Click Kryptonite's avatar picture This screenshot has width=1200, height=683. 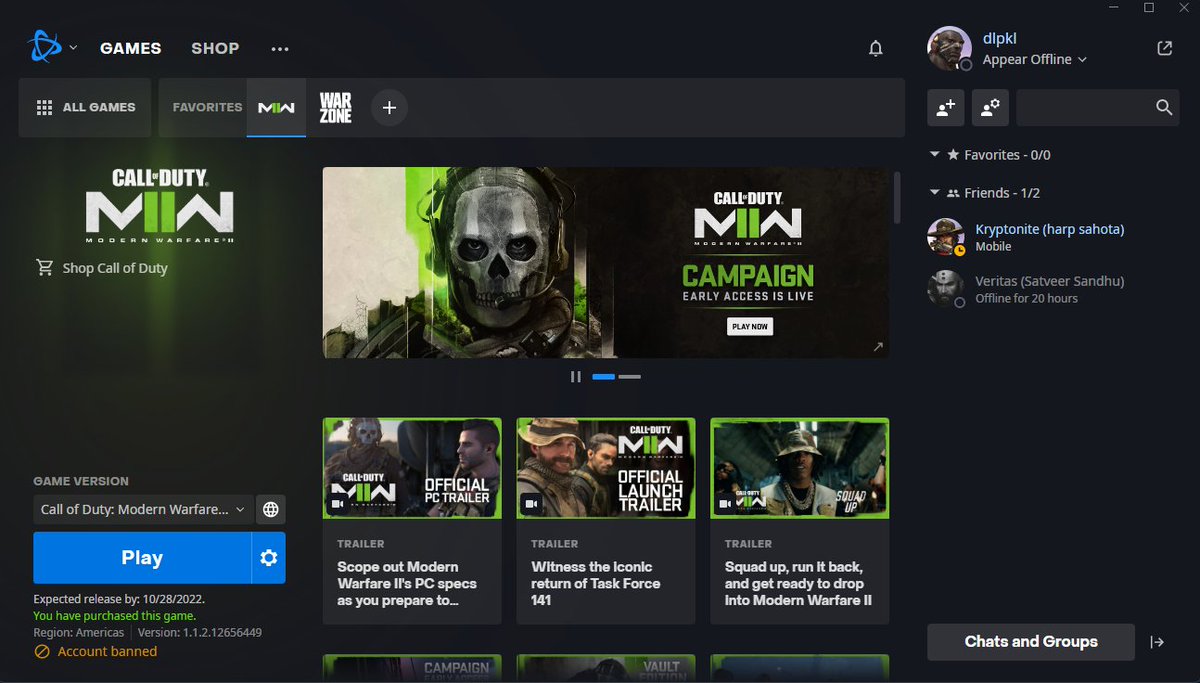945,237
